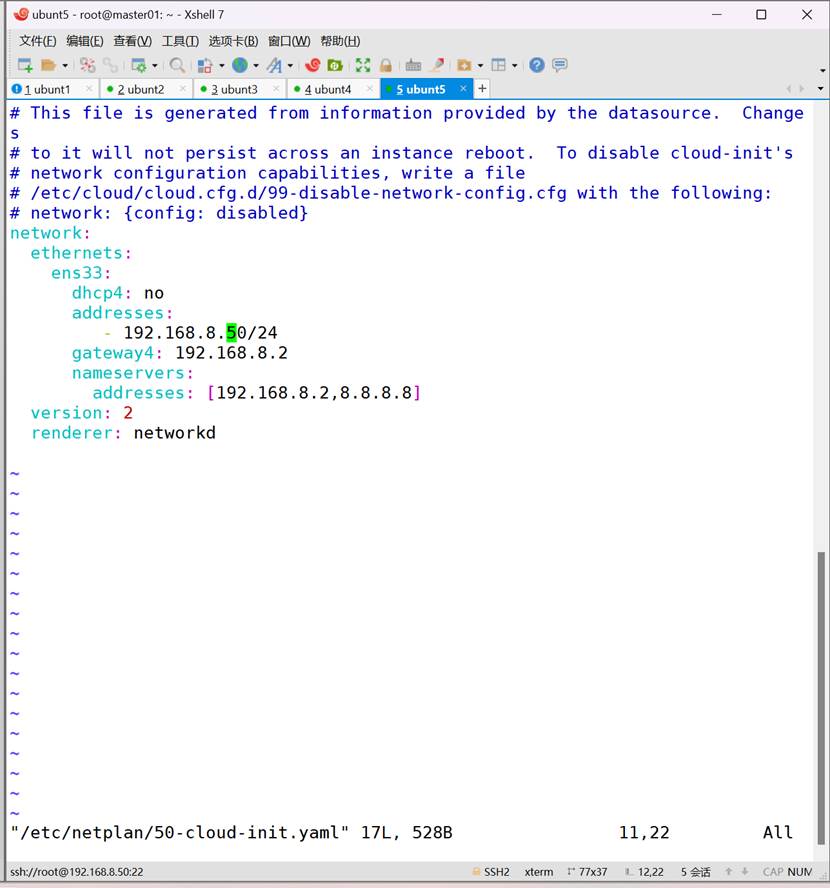Image resolution: width=830 pixels, height=888 pixels.
Task: Launch the red Xmanager swirl icon
Action: tap(312, 65)
